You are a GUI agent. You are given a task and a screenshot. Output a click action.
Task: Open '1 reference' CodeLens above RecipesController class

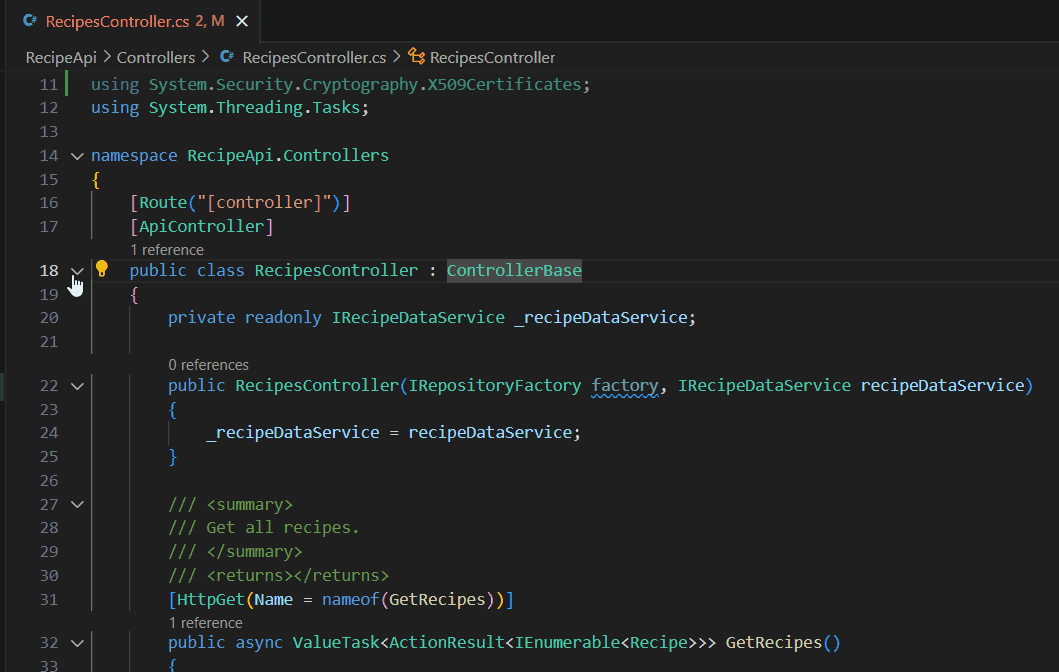click(167, 249)
